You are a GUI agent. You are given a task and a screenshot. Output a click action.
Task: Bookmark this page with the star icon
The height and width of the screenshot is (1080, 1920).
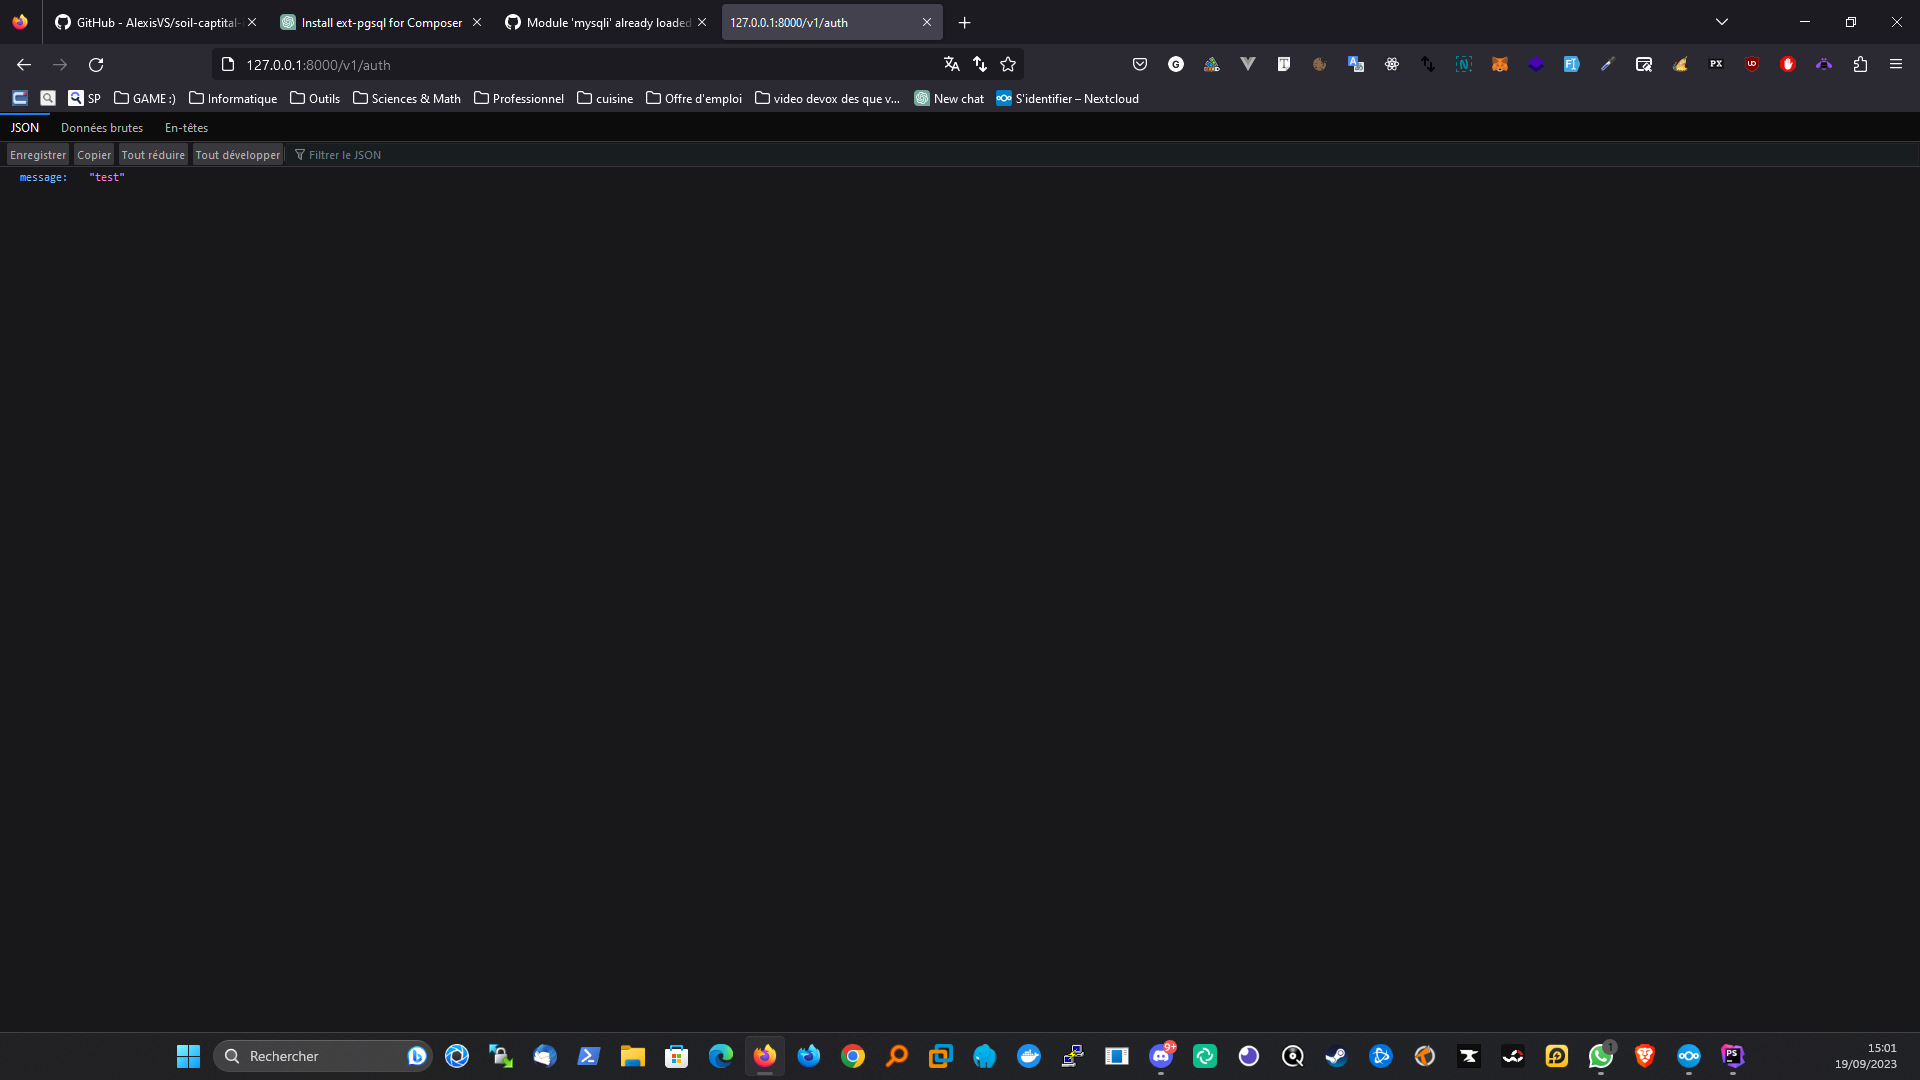pyautogui.click(x=1008, y=64)
